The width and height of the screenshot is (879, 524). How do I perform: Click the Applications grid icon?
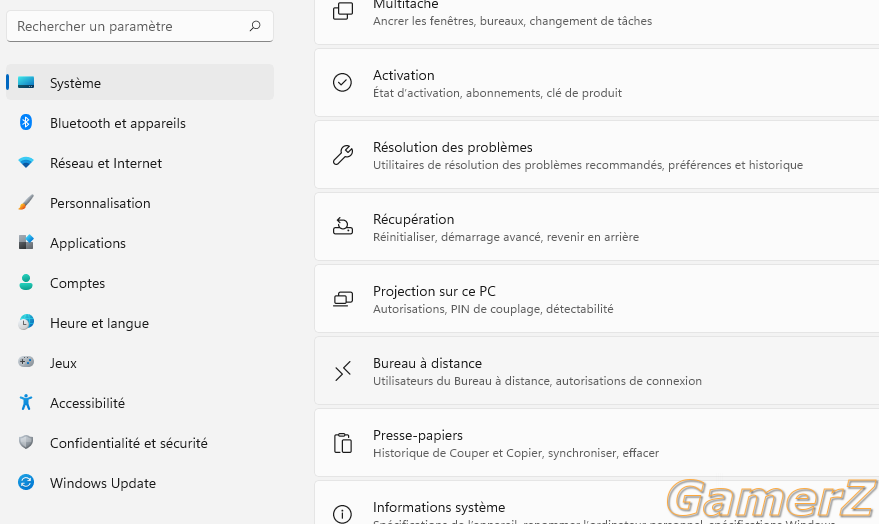point(26,242)
